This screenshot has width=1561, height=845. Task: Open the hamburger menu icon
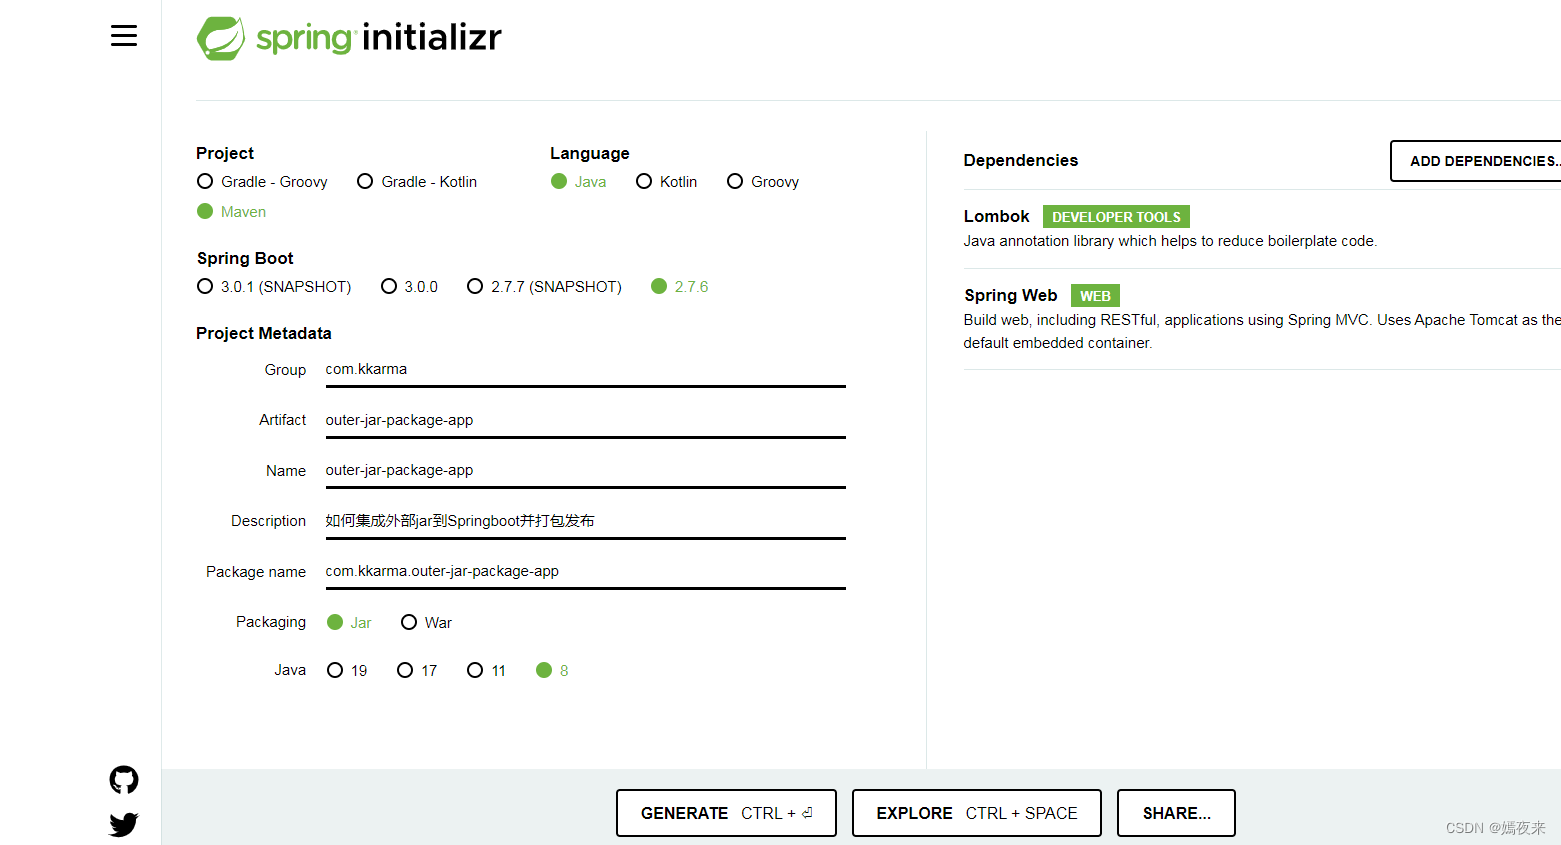point(124,36)
